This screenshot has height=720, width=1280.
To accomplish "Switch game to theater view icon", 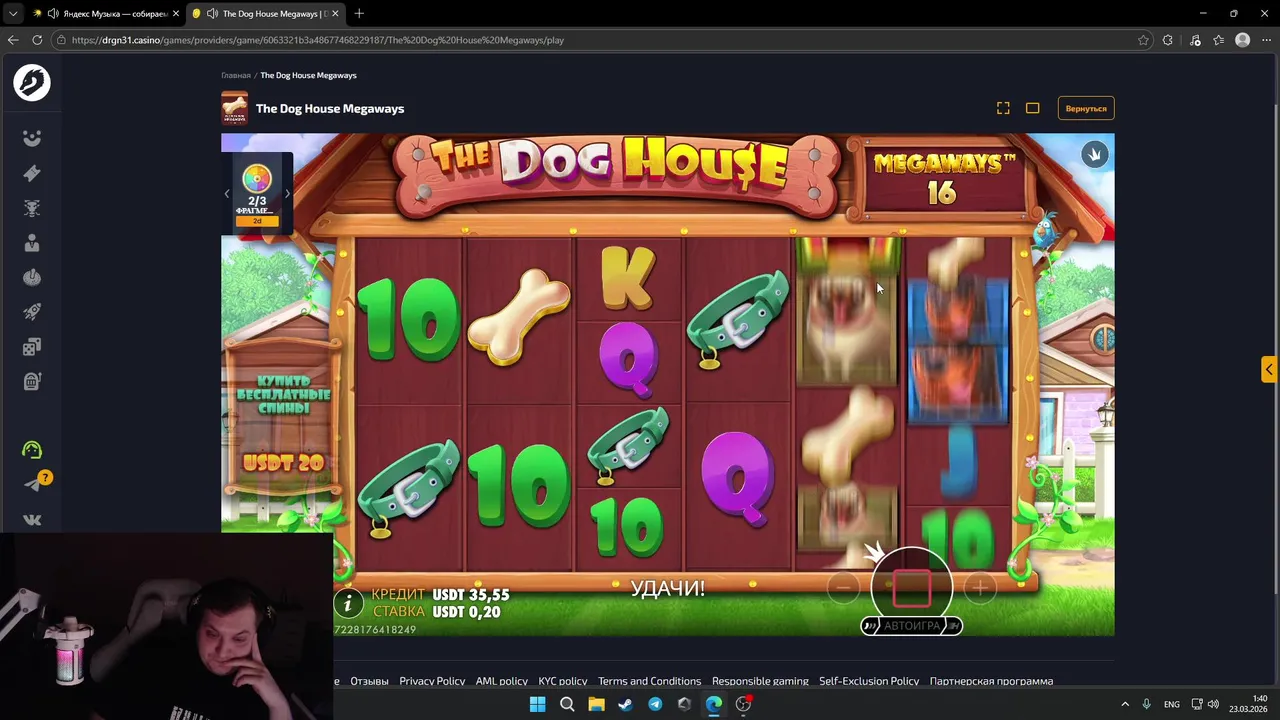I will coord(1032,108).
